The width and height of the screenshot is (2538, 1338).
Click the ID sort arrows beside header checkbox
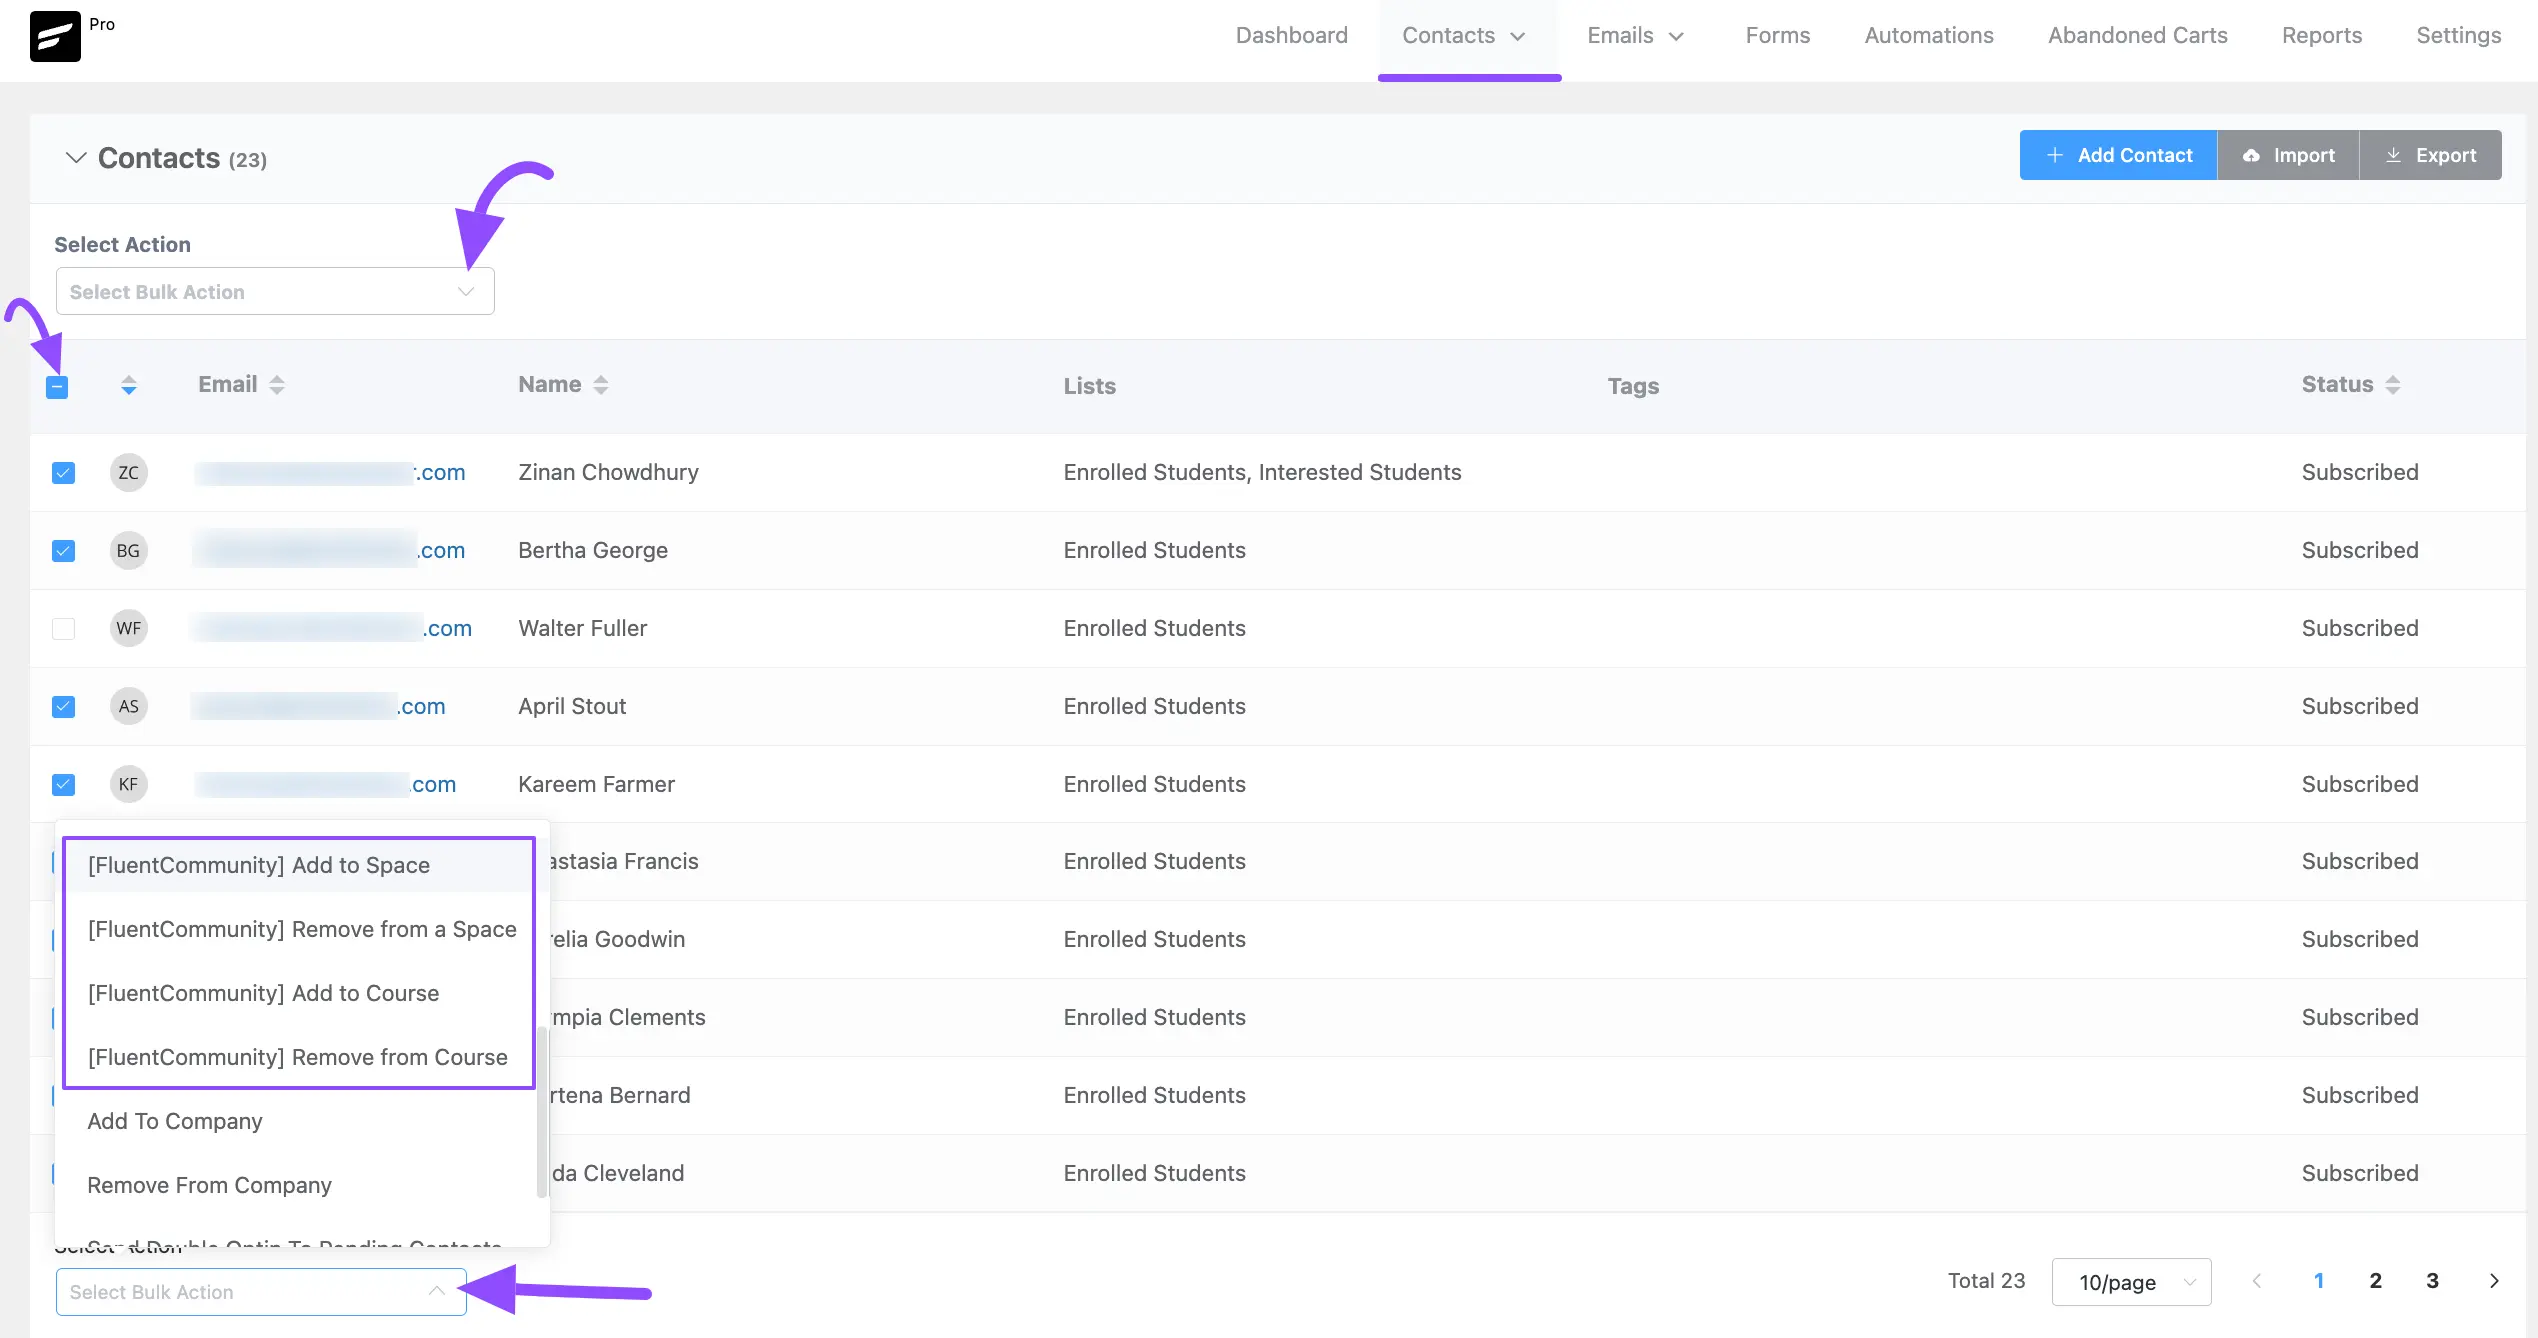pos(129,385)
